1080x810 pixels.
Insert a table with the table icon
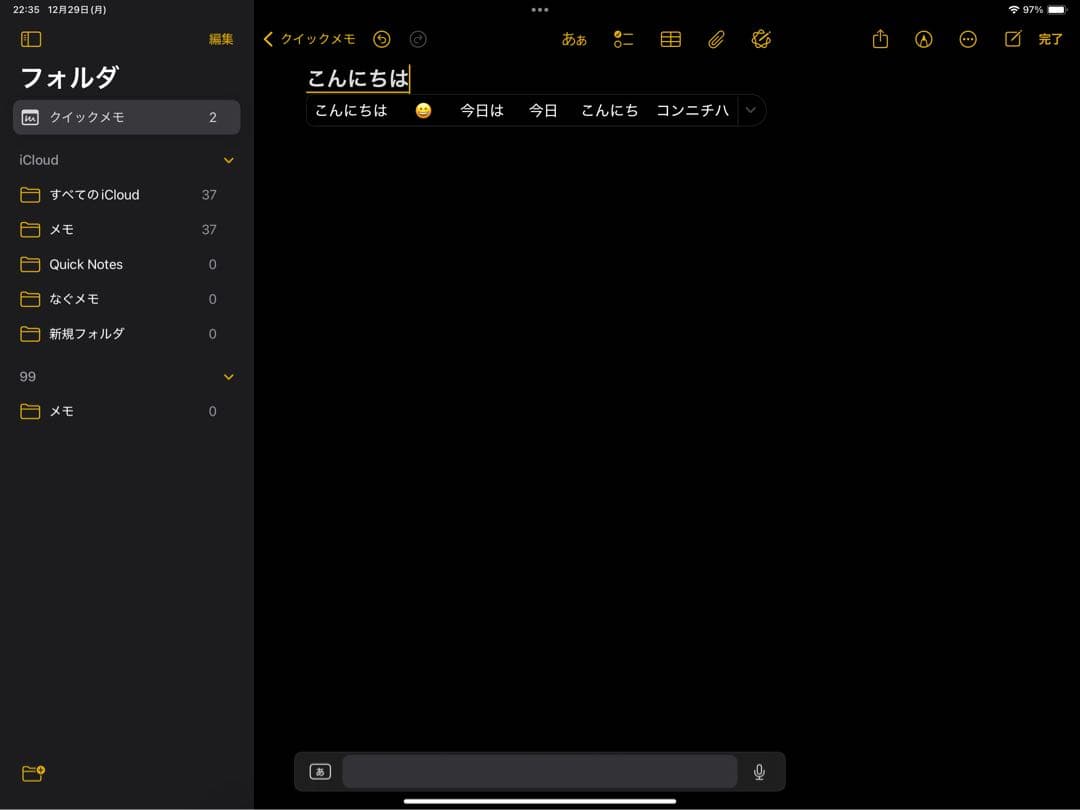(x=671, y=39)
